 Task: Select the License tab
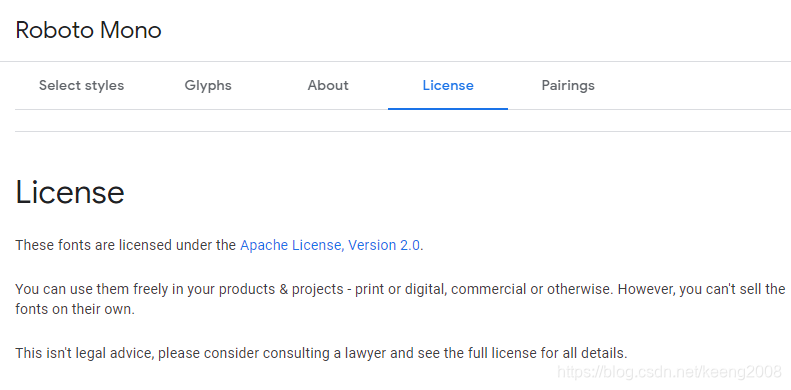(448, 85)
